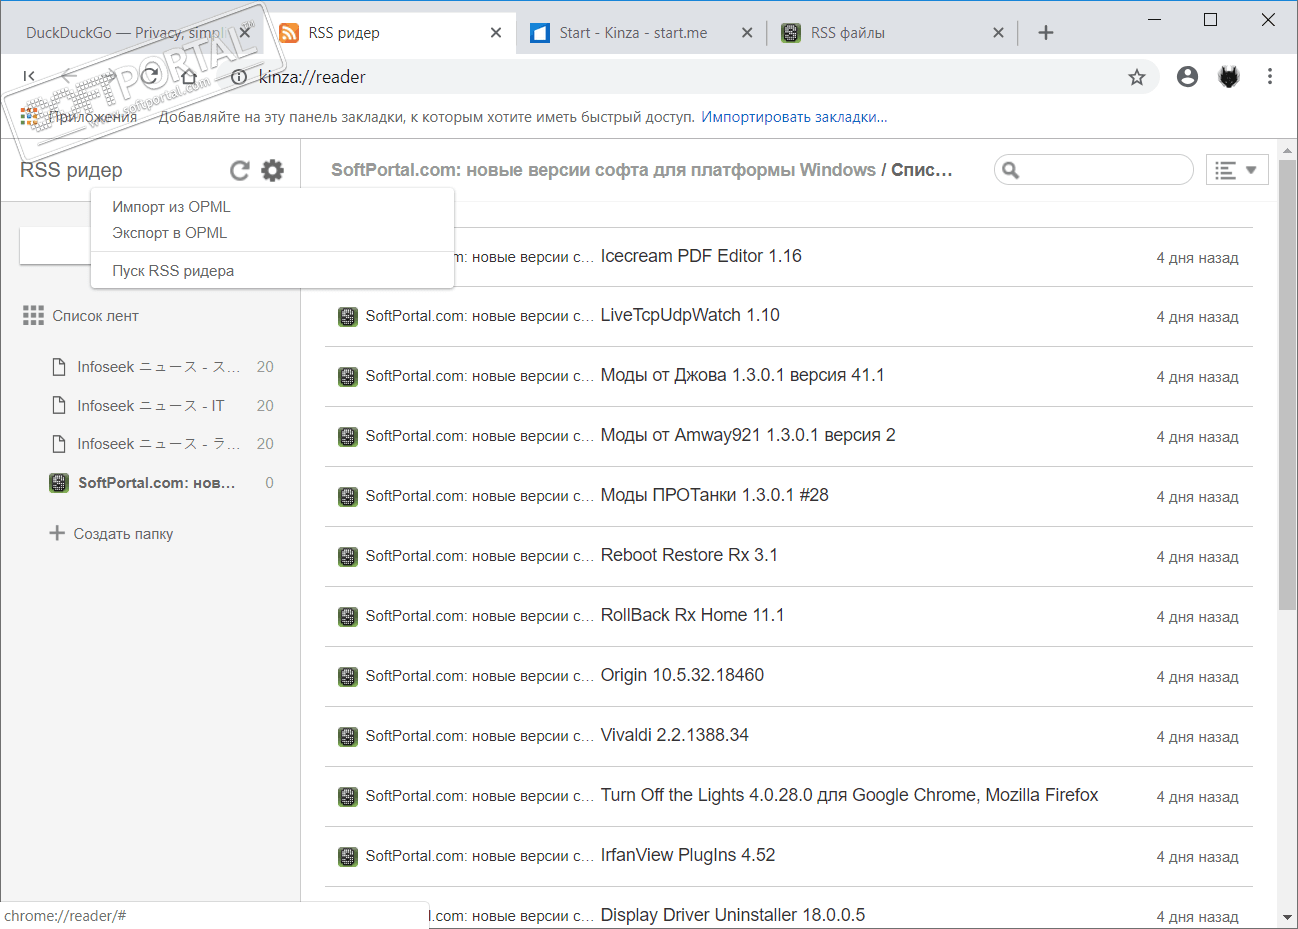Click favicon in the Vivaldi 2.2.1388.34 row
Image resolution: width=1298 pixels, height=929 pixels.
(348, 737)
